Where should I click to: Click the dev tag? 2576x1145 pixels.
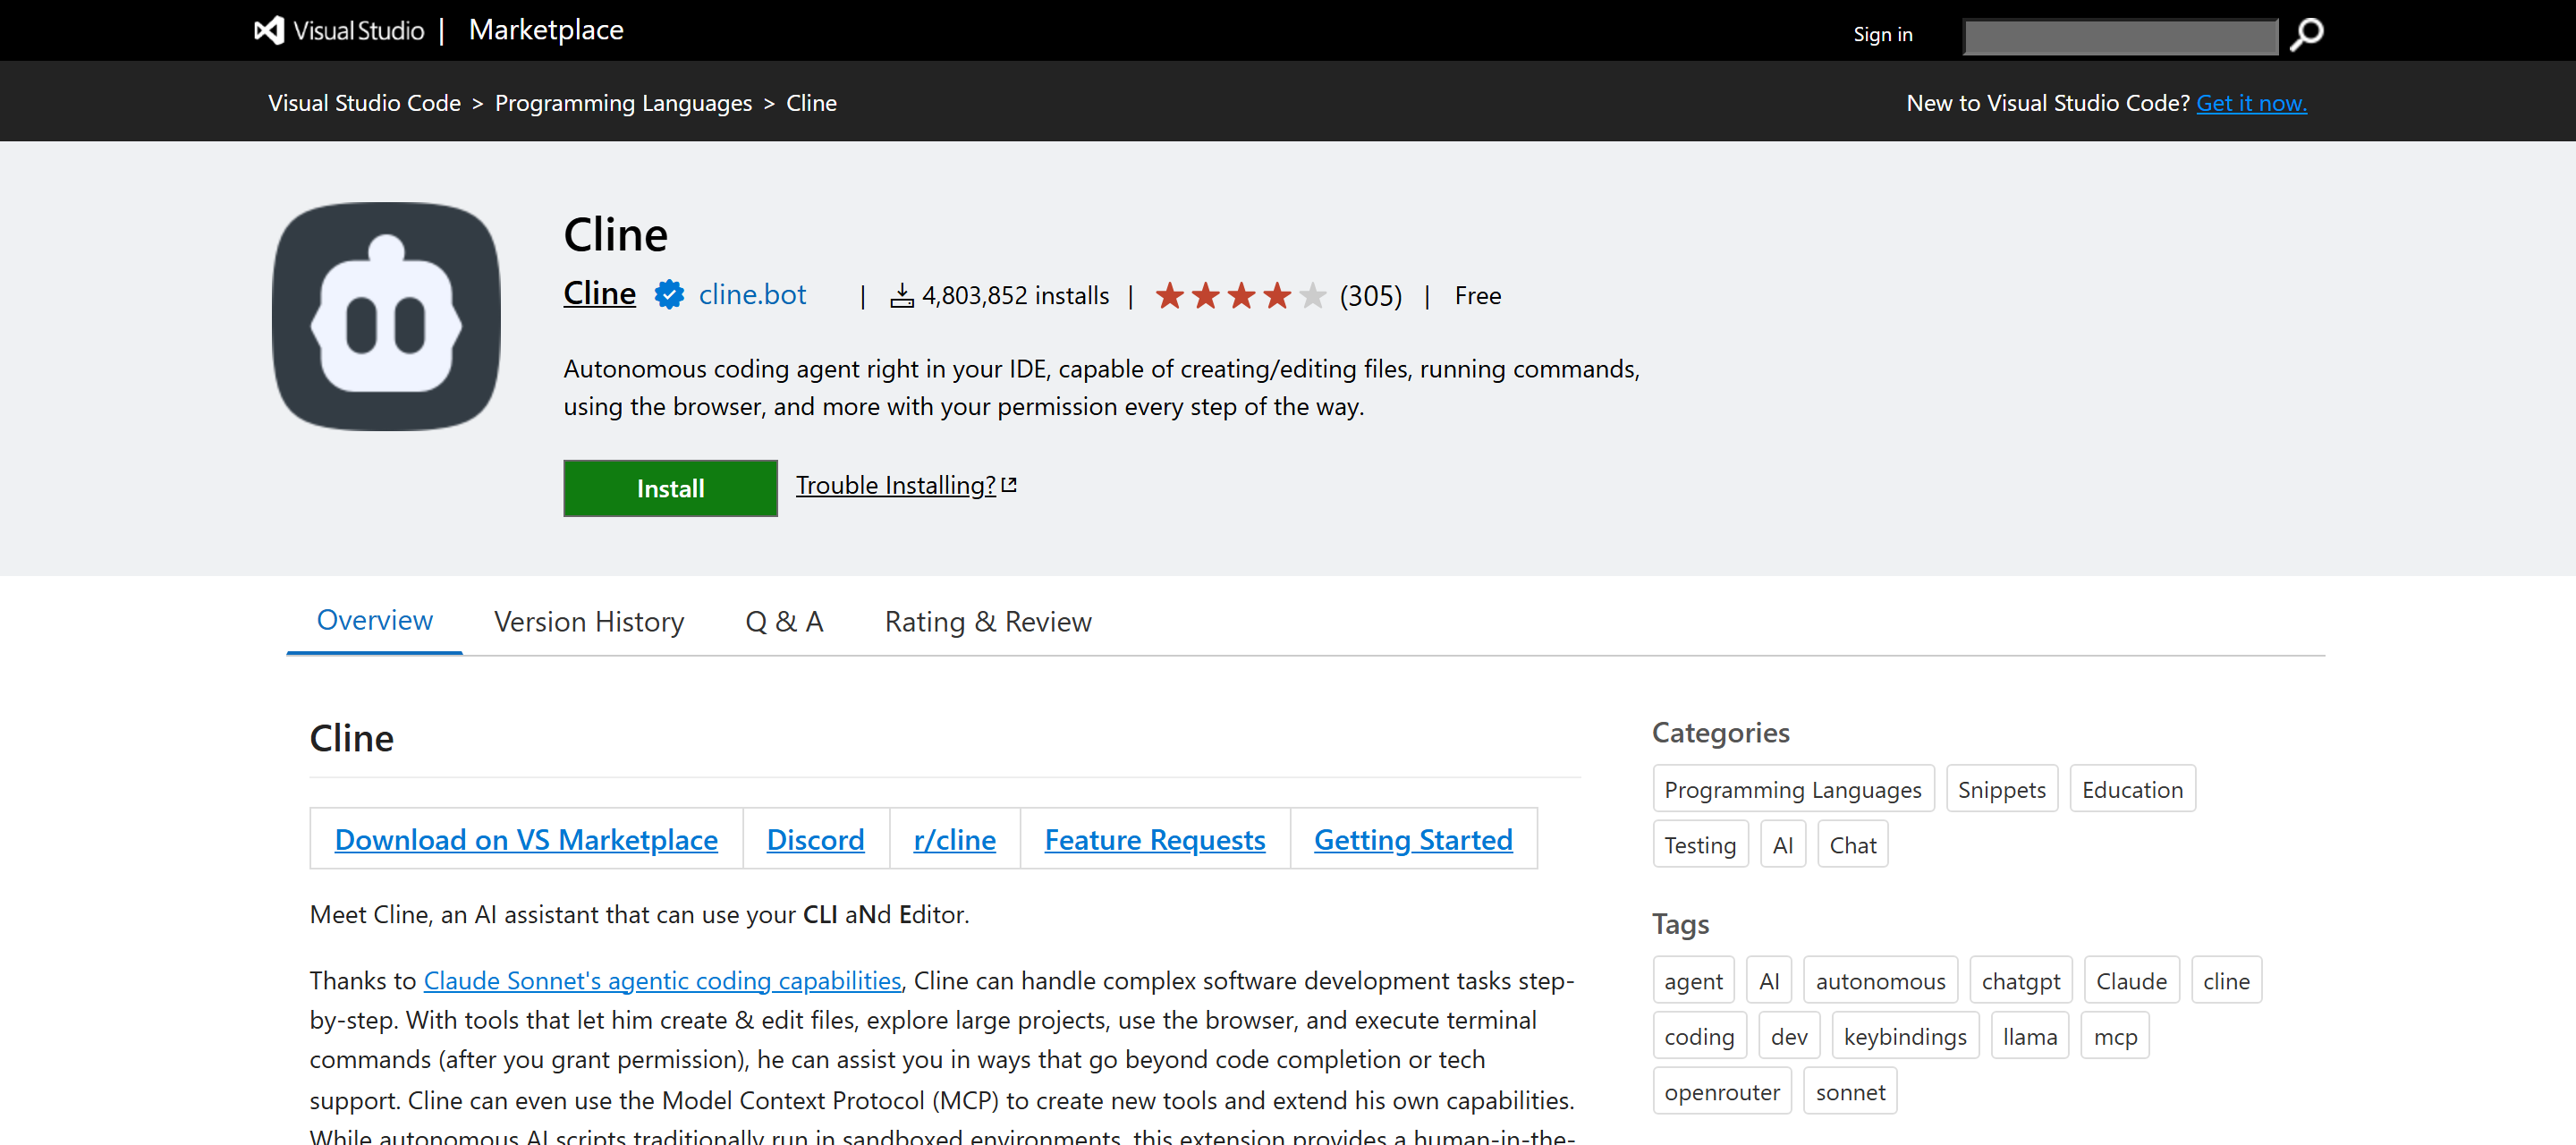[1788, 1036]
